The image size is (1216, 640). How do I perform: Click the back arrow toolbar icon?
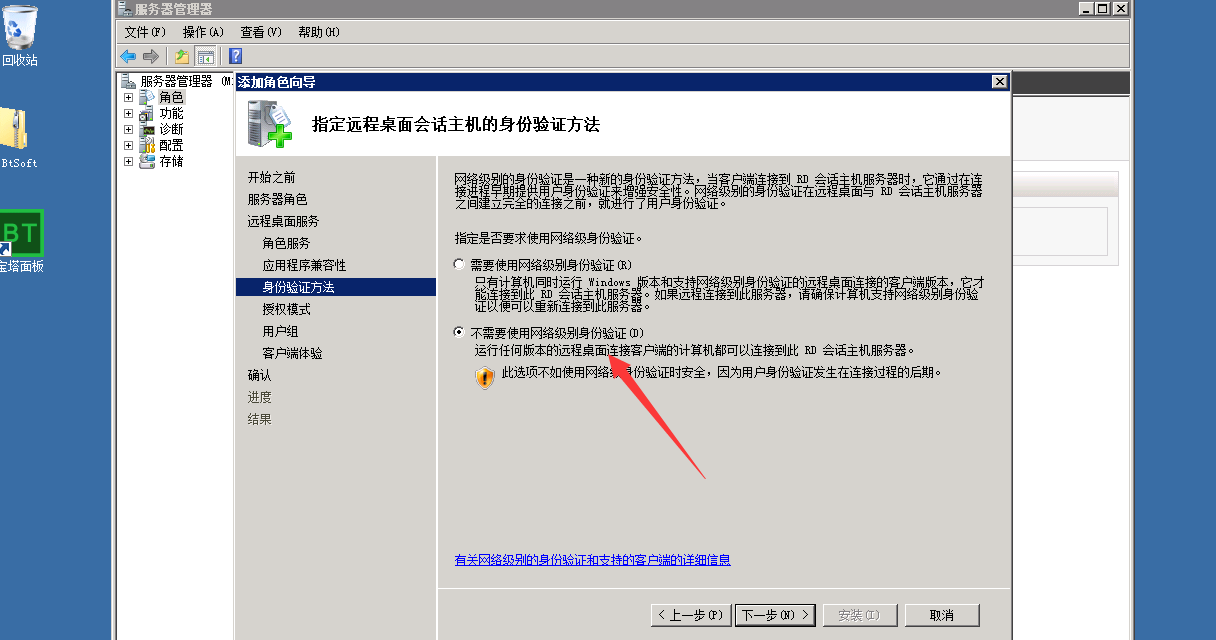pos(128,56)
